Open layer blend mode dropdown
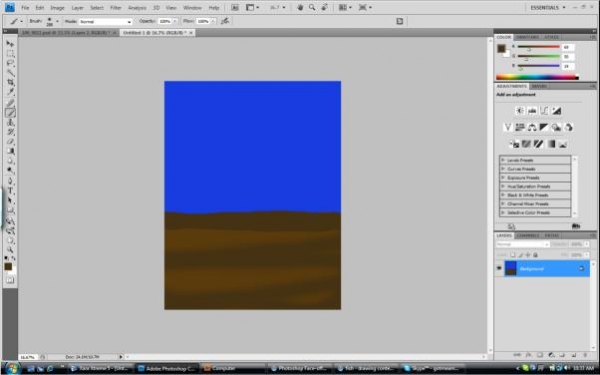The image size is (600, 375). (x=523, y=244)
